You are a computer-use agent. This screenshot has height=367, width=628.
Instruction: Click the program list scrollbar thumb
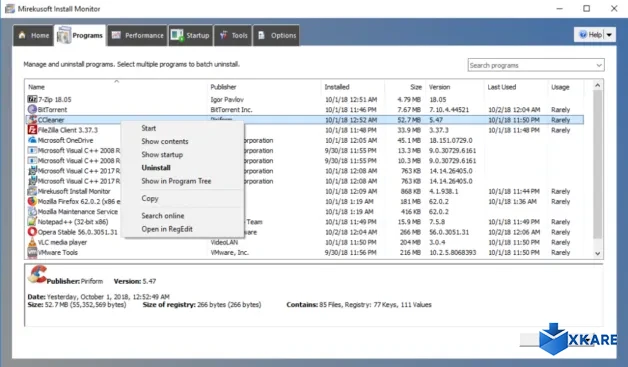tap(598, 164)
